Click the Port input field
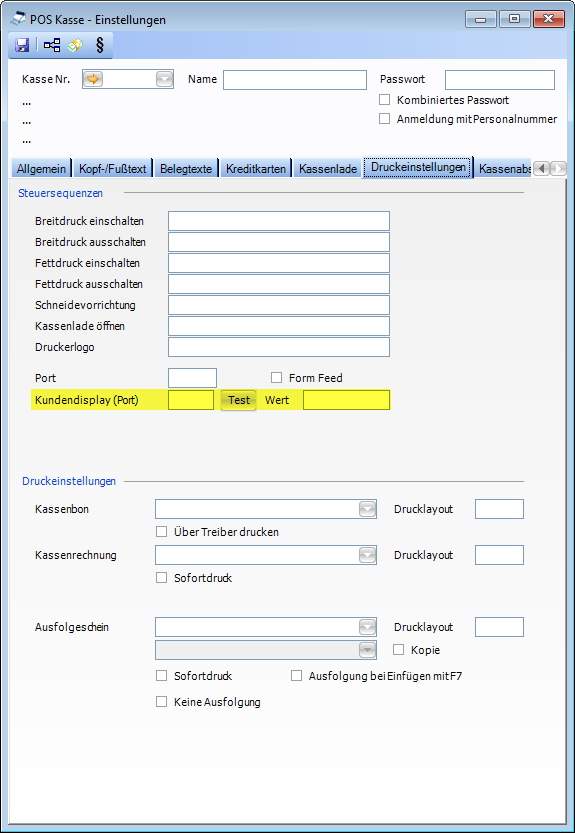This screenshot has height=833, width=575. (x=192, y=378)
